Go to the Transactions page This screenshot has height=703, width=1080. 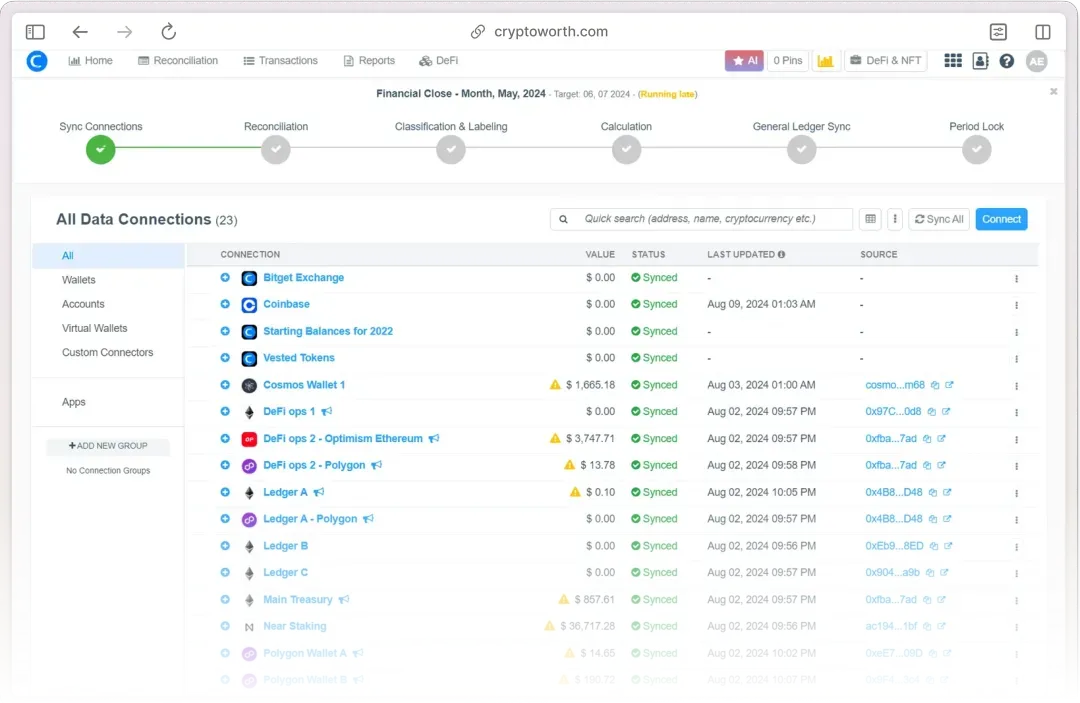(280, 61)
